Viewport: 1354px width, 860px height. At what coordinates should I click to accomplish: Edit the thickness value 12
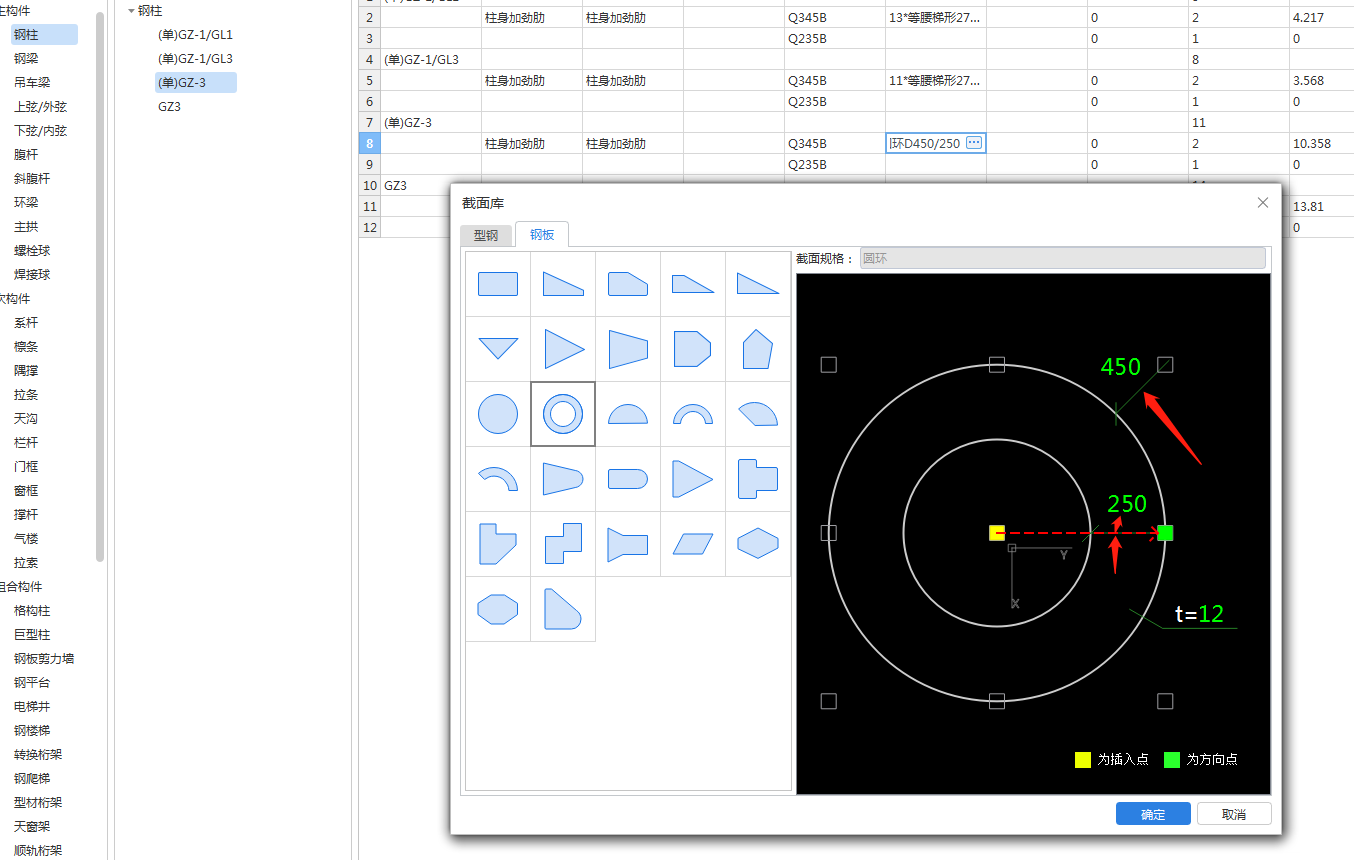[1211, 614]
